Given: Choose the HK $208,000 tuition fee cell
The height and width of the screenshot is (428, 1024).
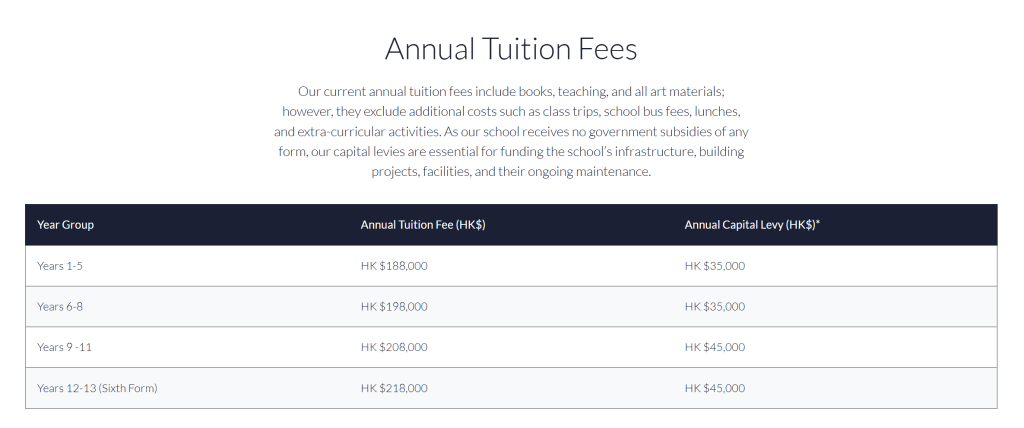Looking at the screenshot, I should 394,347.
